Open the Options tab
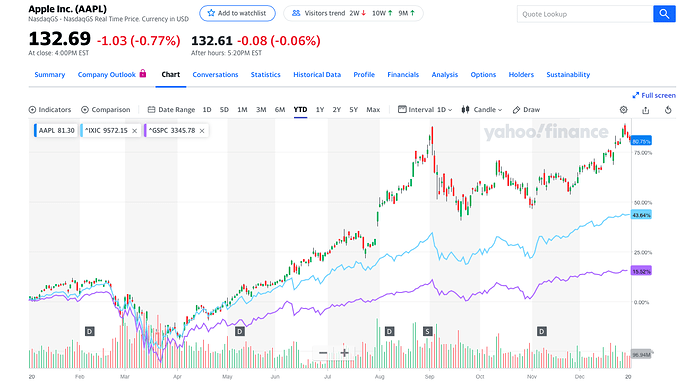This screenshot has height=387, width=690. tap(483, 75)
